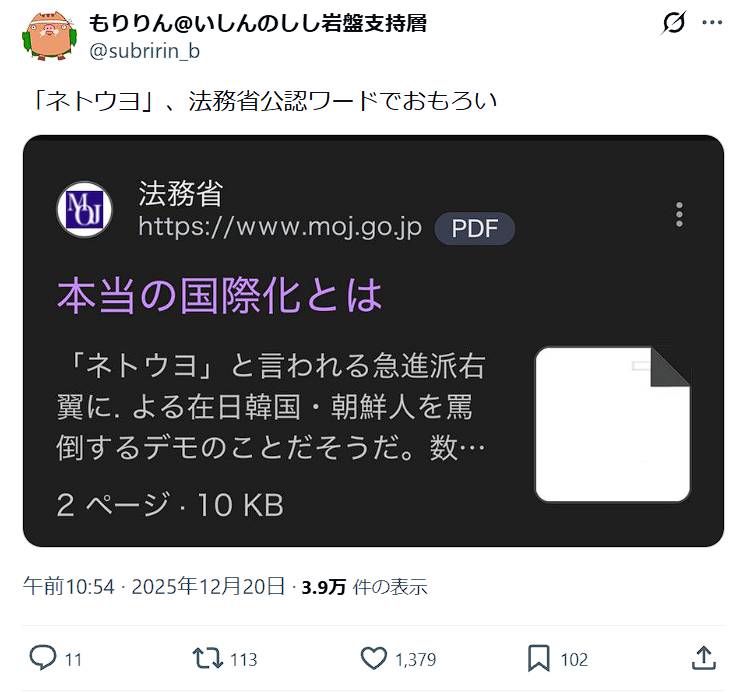Like the post with the heart icon

tap(373, 659)
